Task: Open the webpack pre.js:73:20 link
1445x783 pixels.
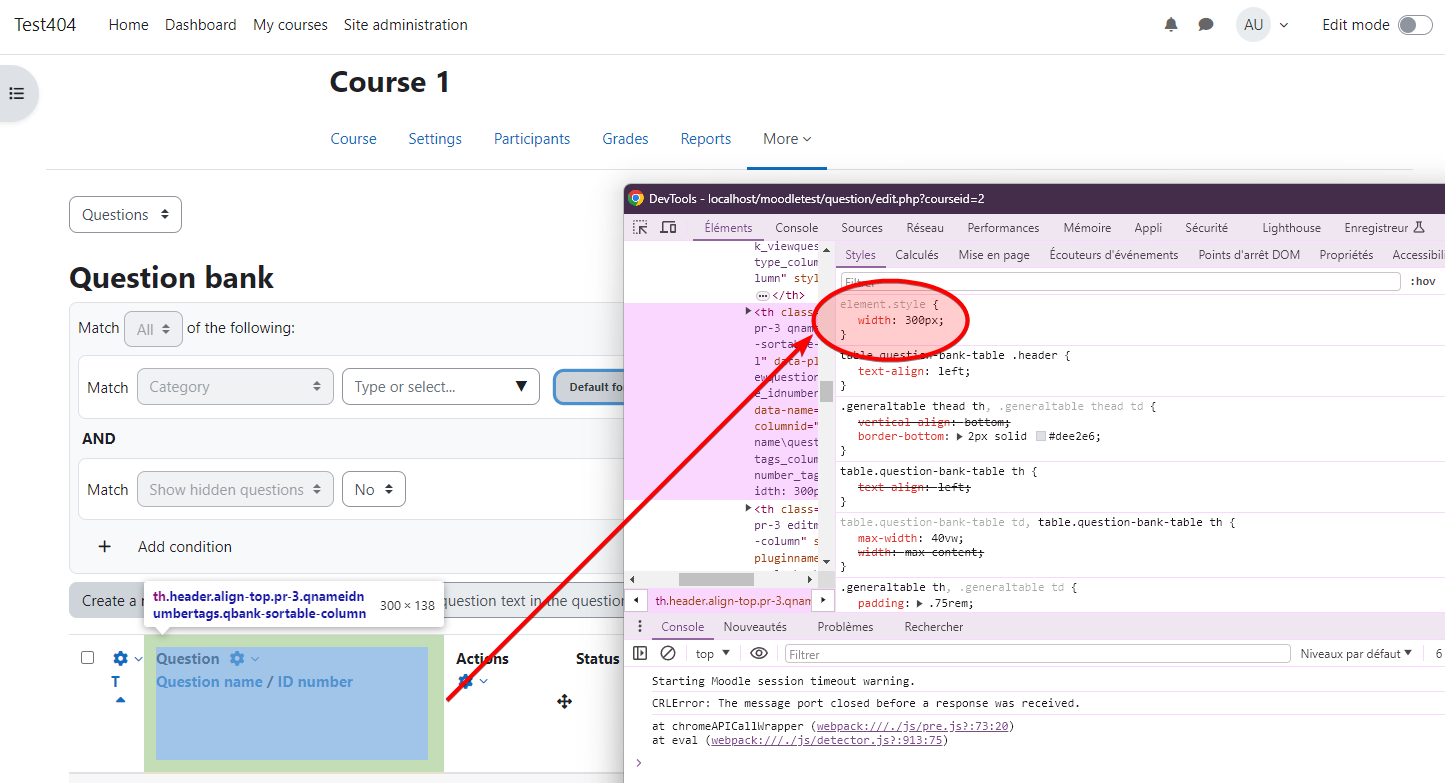Action: 913,726
